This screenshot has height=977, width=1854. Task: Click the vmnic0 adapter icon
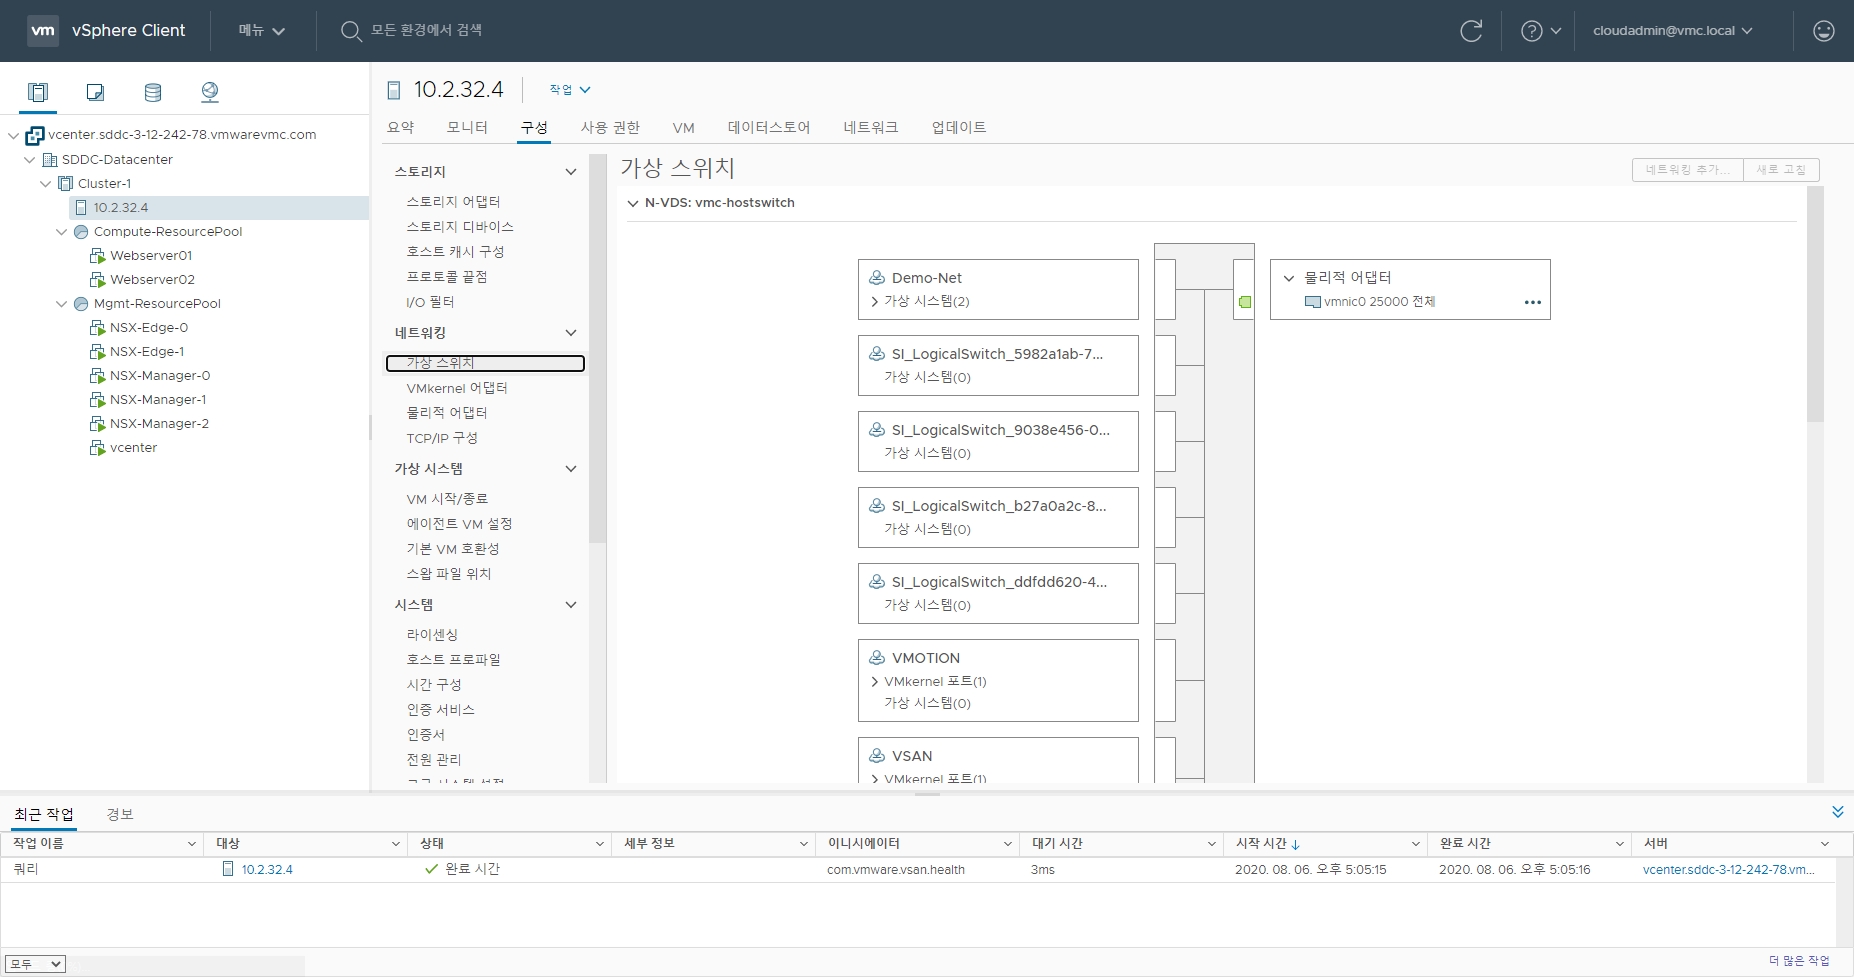pyautogui.click(x=1313, y=302)
